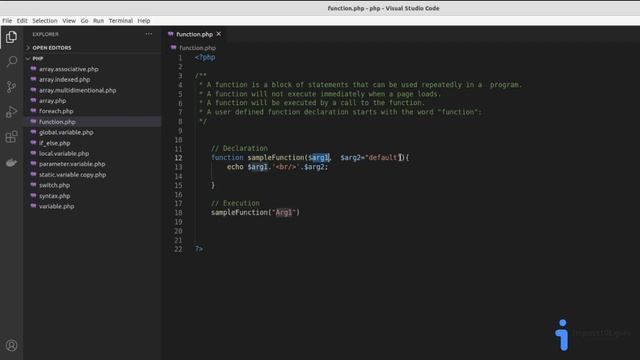Select the function.php editor tab
This screenshot has width=640, height=360.
pyautogui.click(x=194, y=34)
